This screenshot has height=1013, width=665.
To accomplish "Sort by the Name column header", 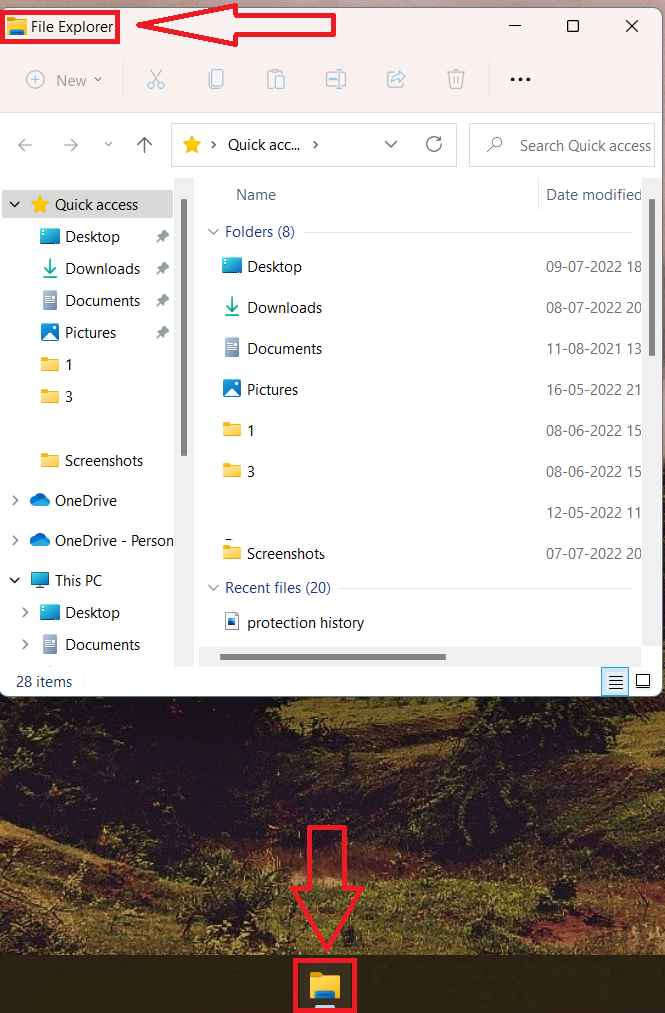I will (256, 194).
